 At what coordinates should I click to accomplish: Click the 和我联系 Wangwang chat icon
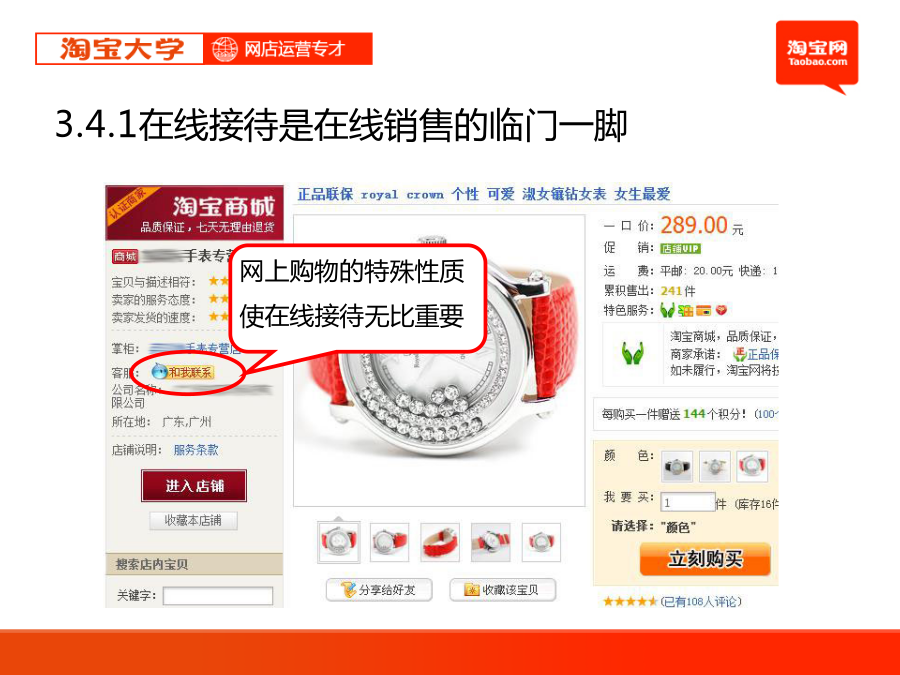[183, 372]
